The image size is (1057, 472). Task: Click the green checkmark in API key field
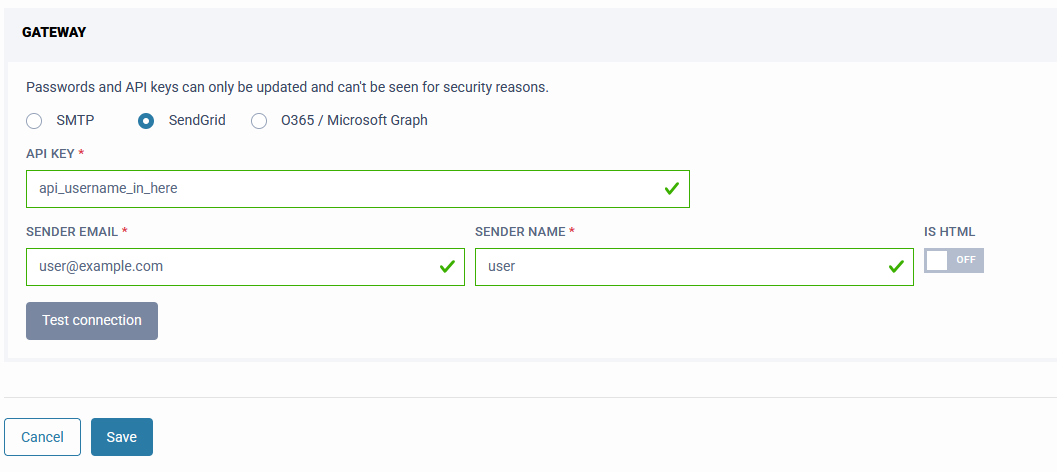click(672, 188)
